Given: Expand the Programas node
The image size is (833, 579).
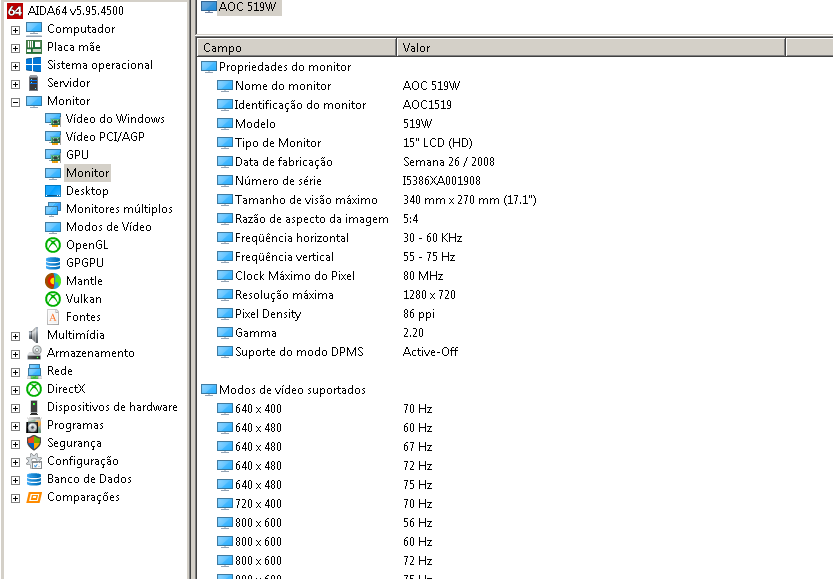Looking at the screenshot, I should [15, 427].
